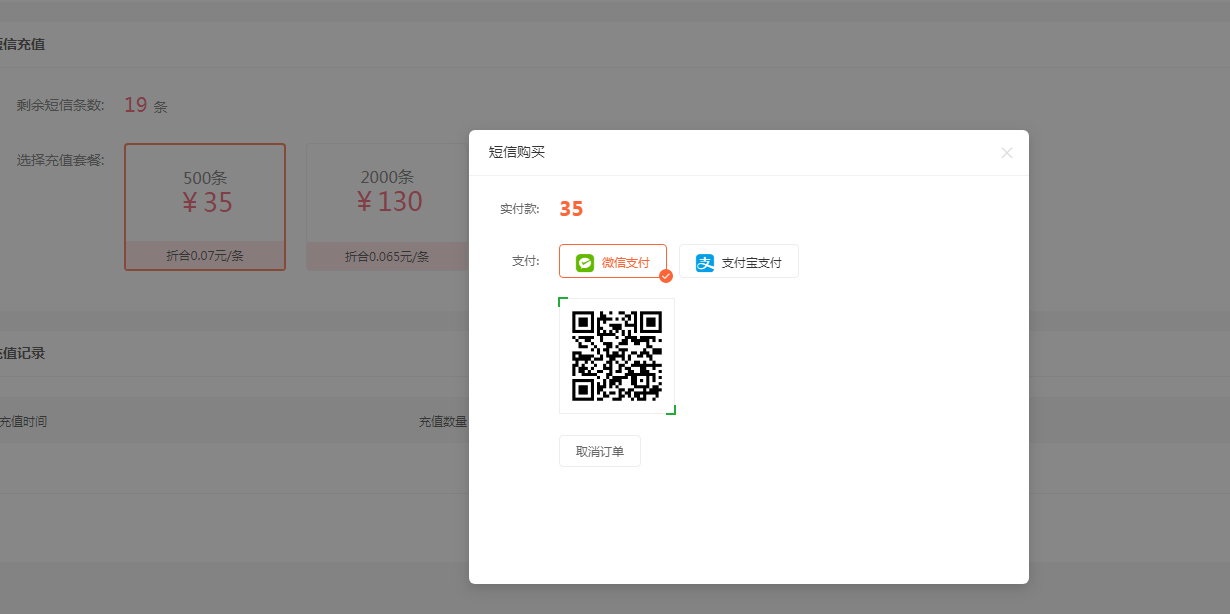This screenshot has width=1230, height=614.
Task: Choose the 2000条 ¥130 recharge package
Action: tap(388, 207)
